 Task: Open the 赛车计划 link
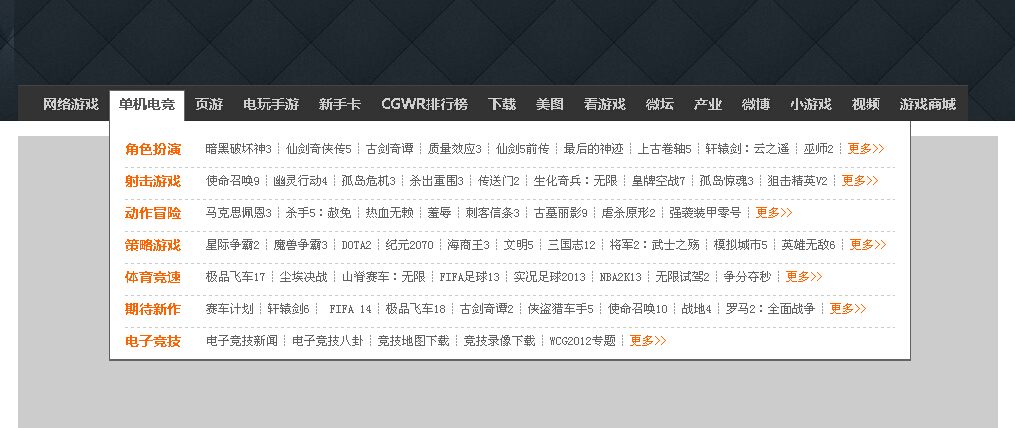coord(230,309)
